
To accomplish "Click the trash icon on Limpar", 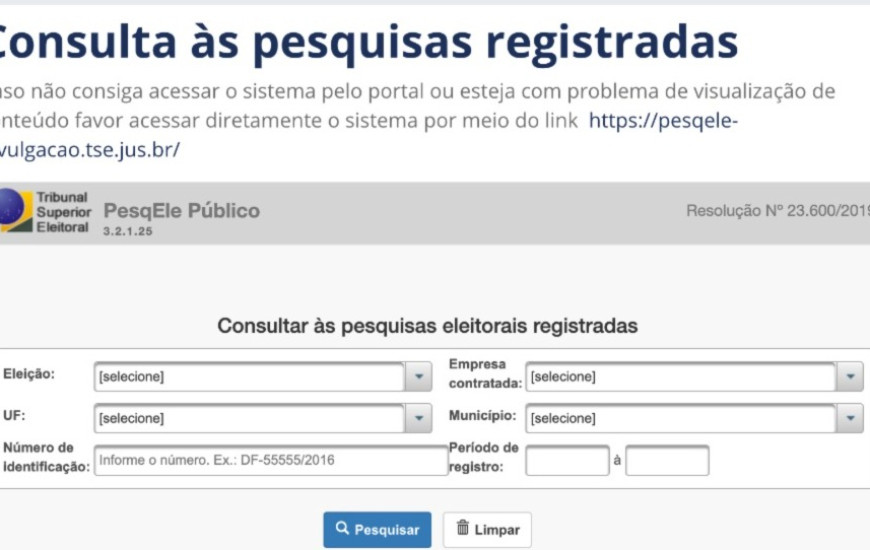I will coord(463,528).
